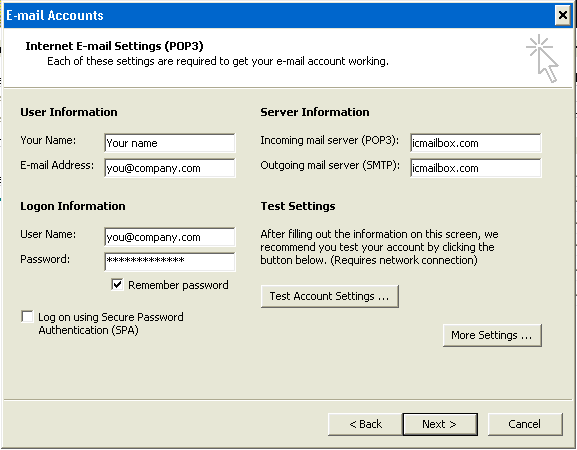This screenshot has width=577, height=450.
Task: Click the wizard cursor icon in header
Action: click(x=542, y=59)
